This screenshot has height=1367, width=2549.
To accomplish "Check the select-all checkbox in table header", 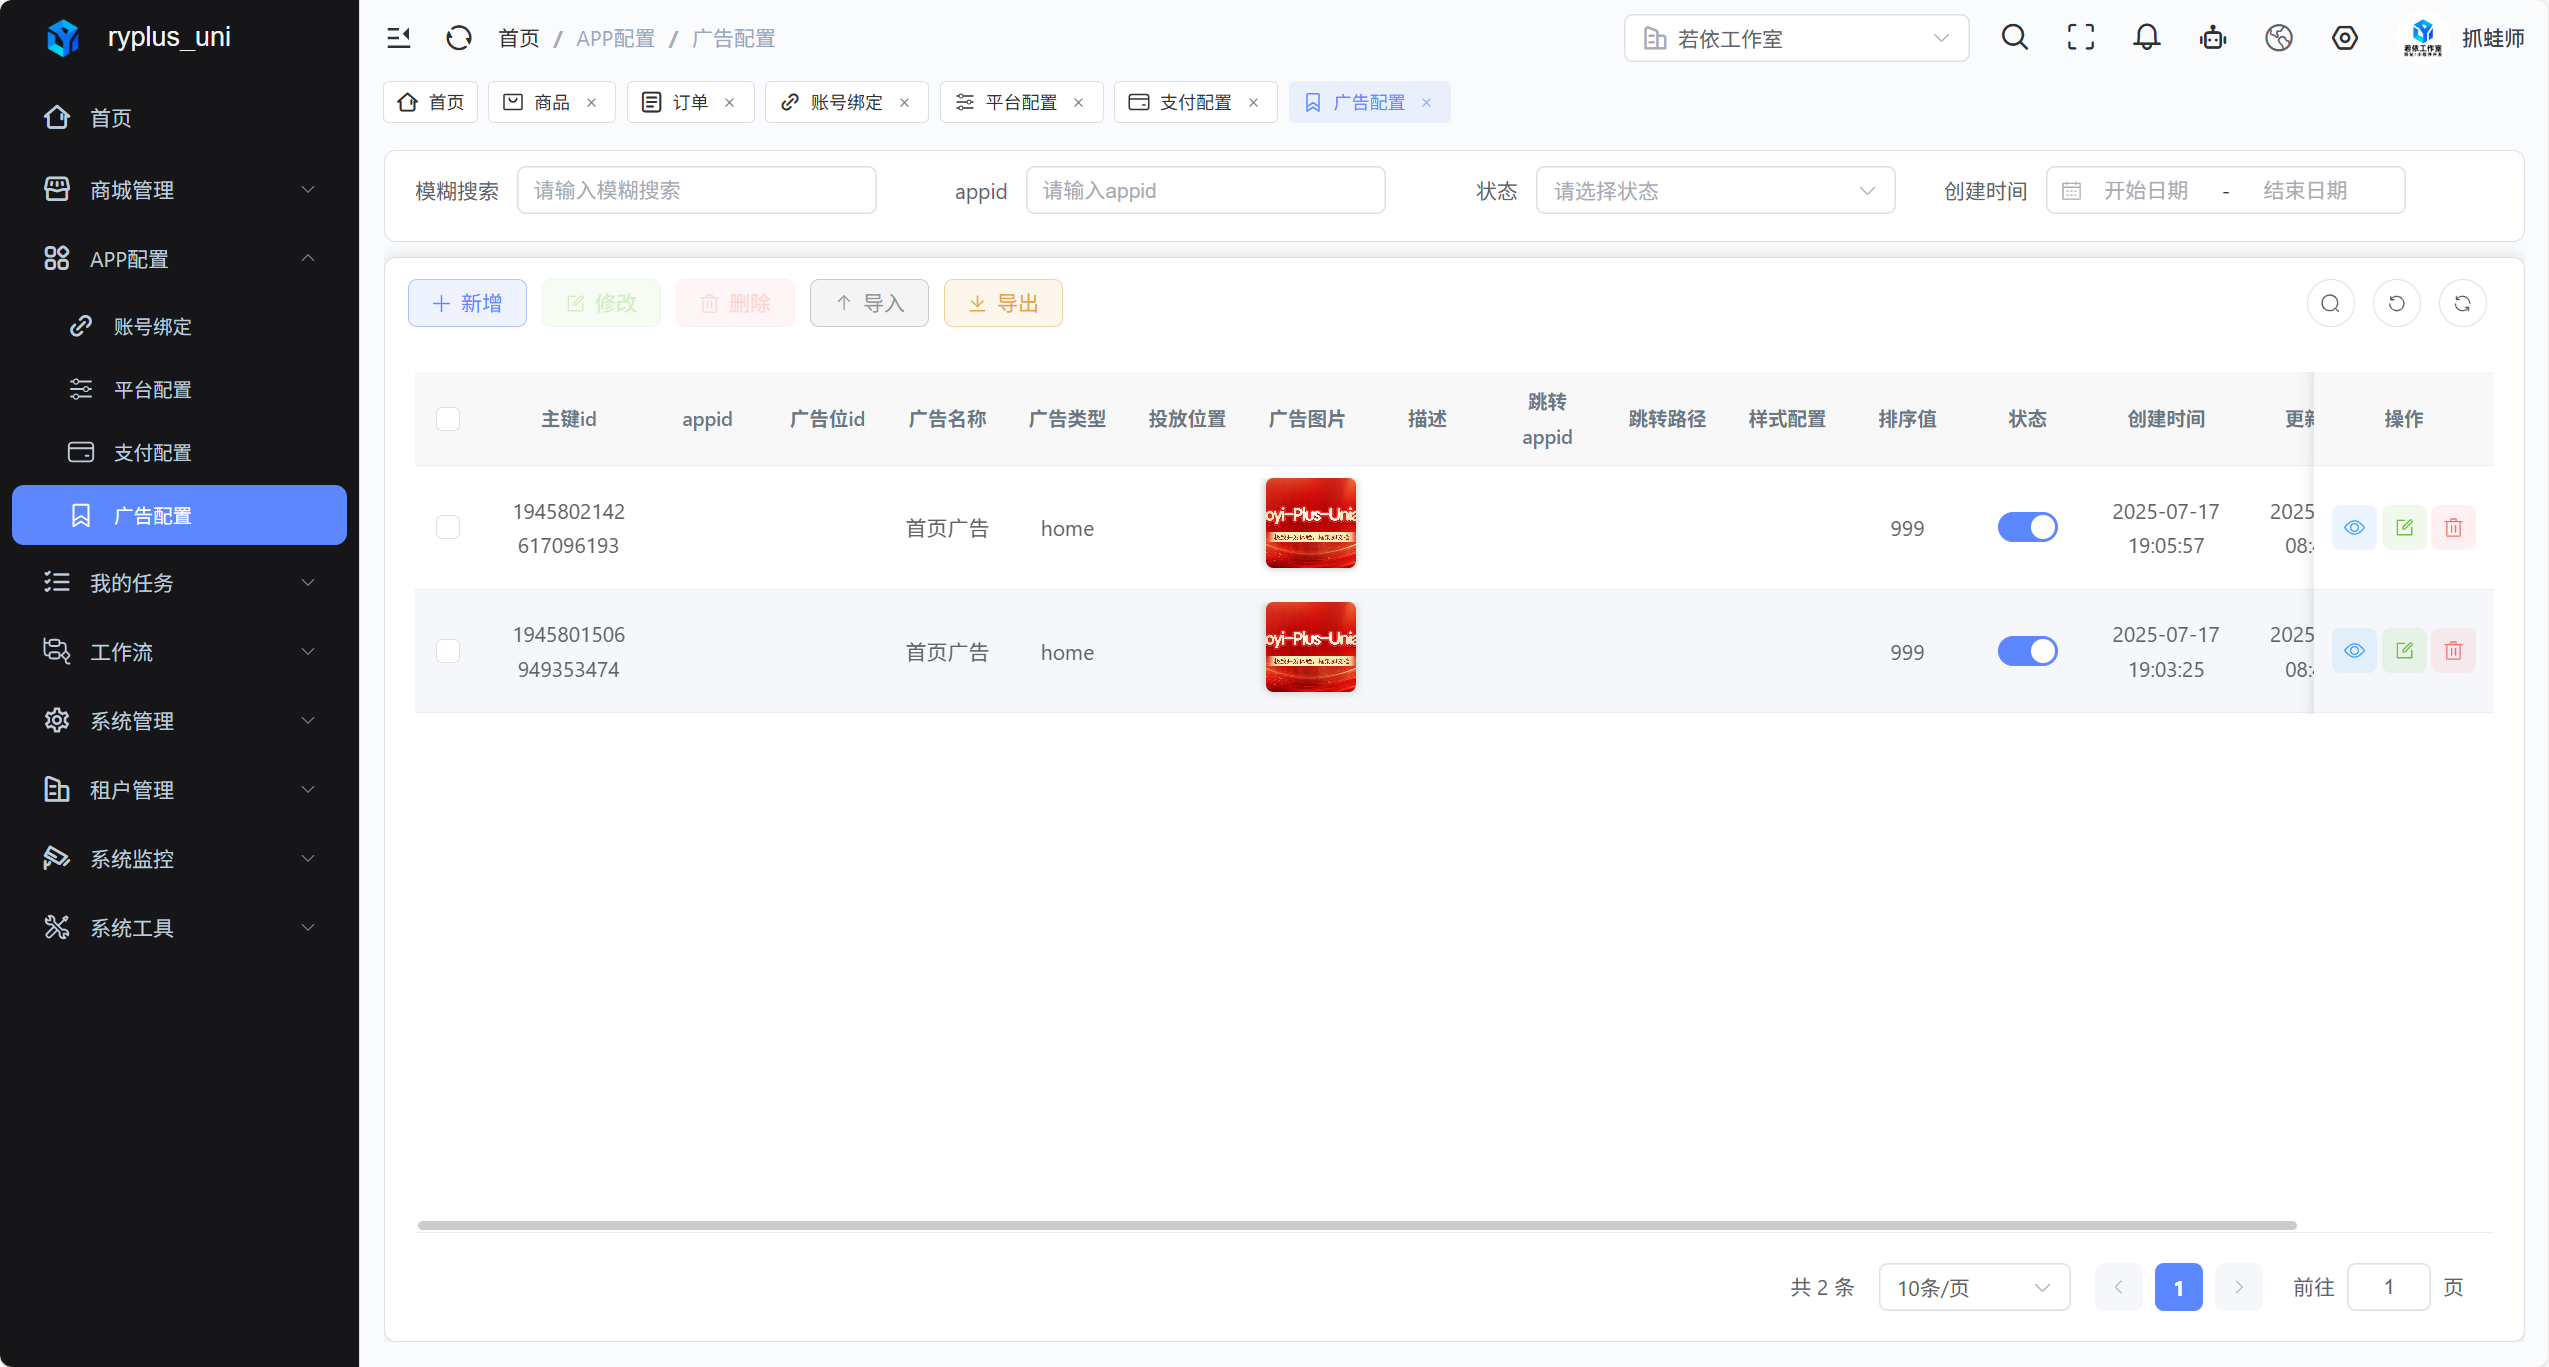I will 448,419.
